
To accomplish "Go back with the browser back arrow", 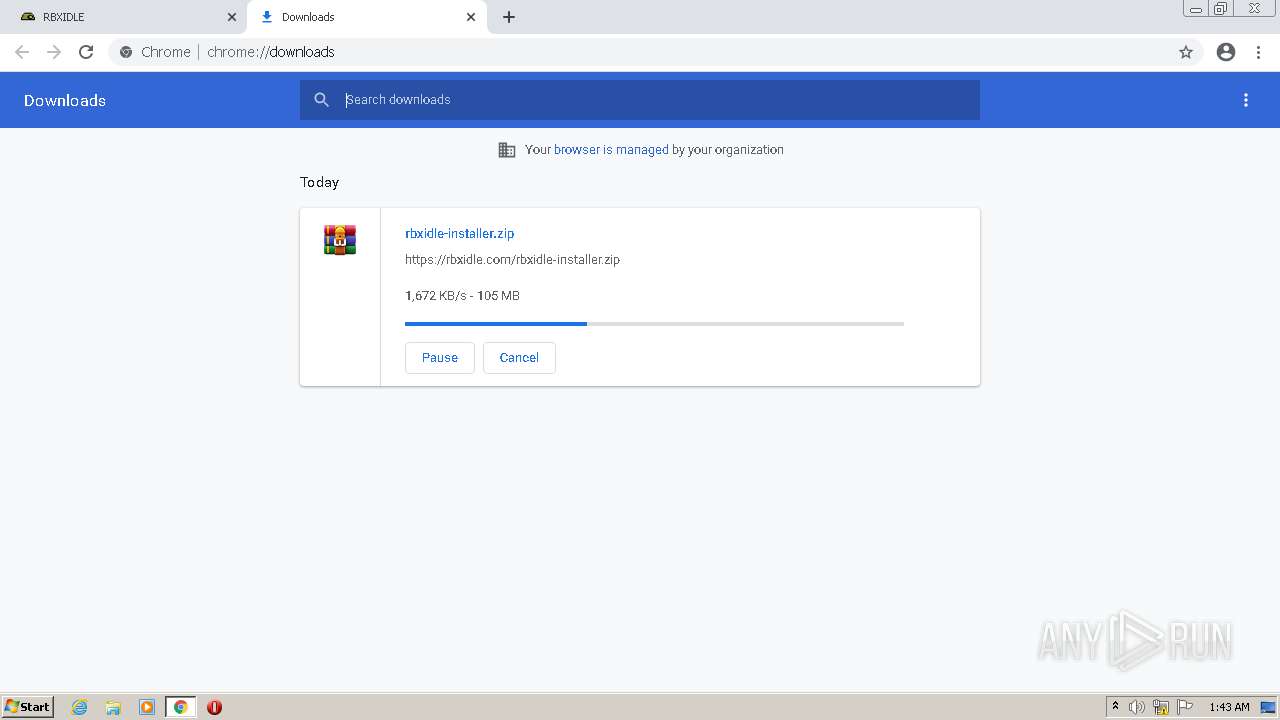I will (22, 52).
